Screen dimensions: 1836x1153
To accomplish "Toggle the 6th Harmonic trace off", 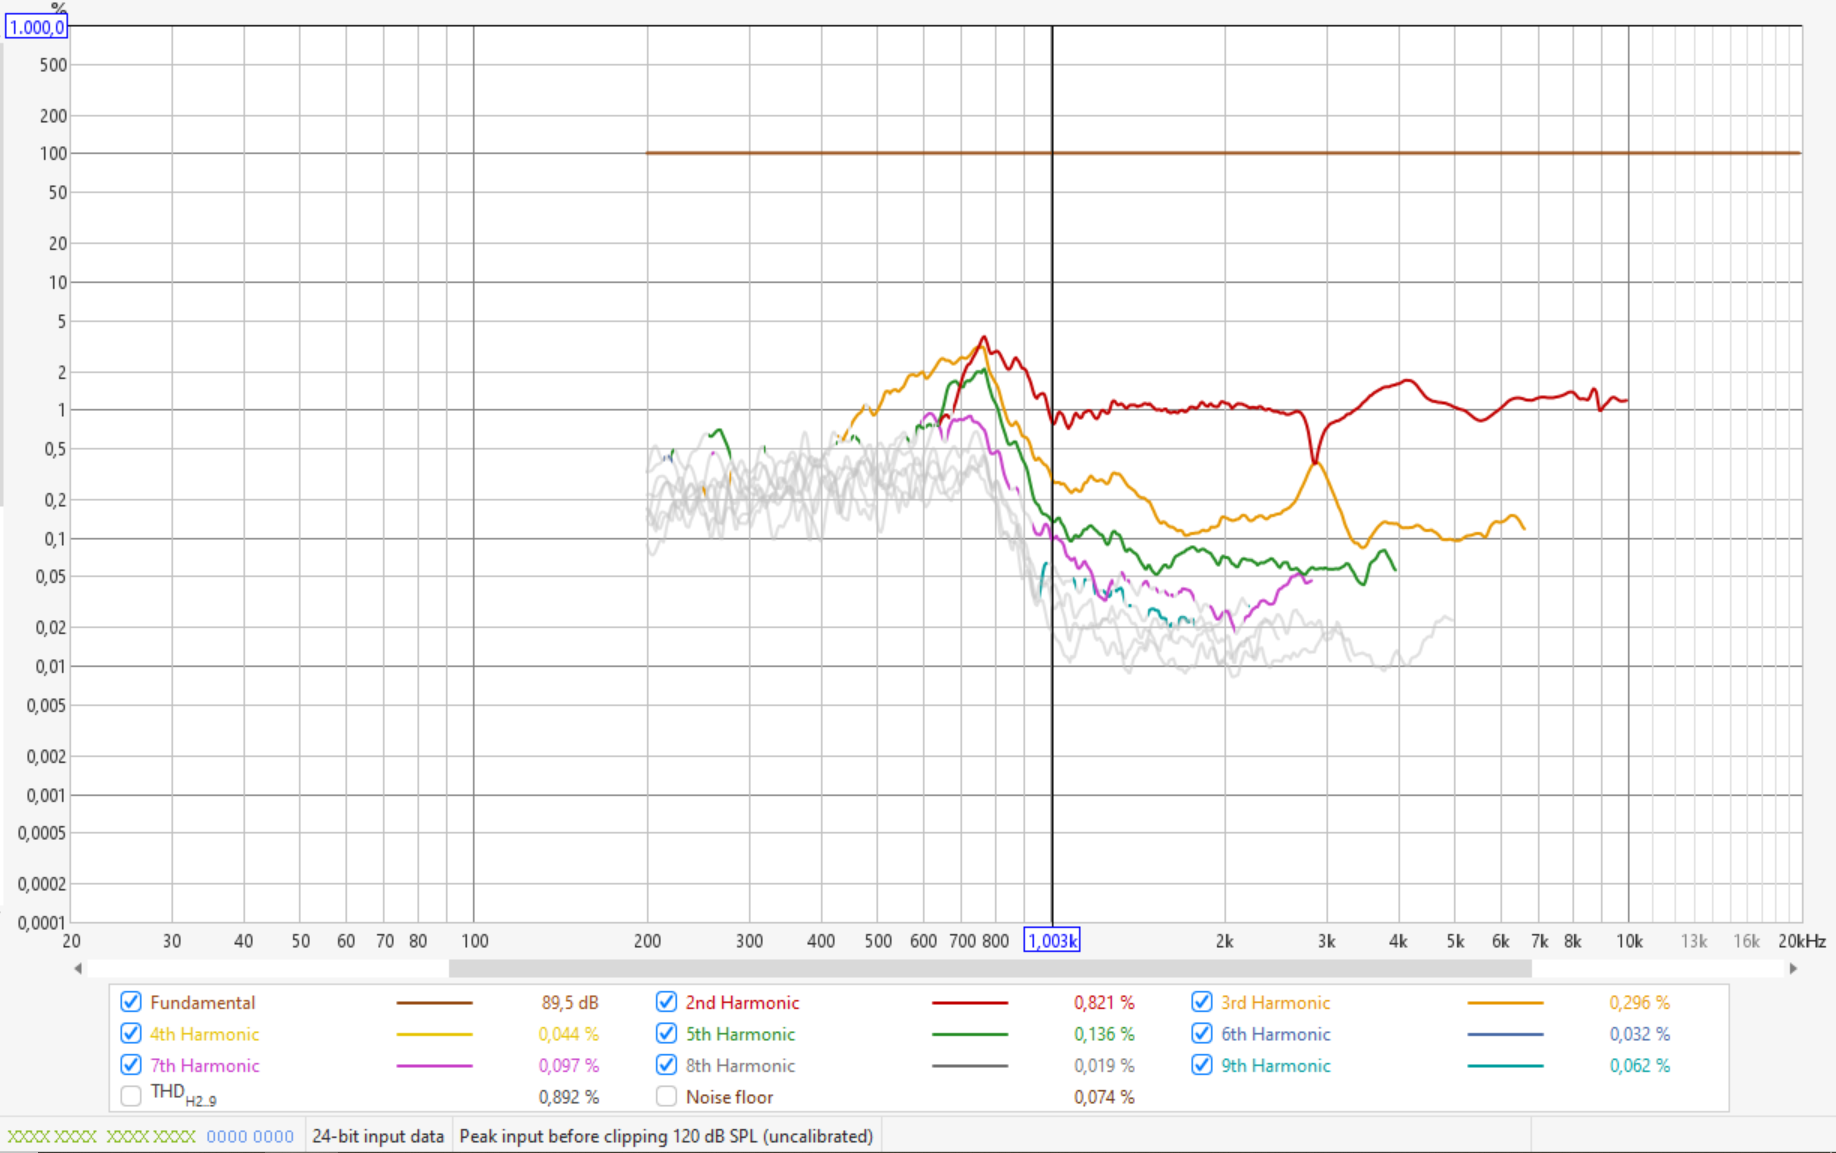I will point(1202,1034).
